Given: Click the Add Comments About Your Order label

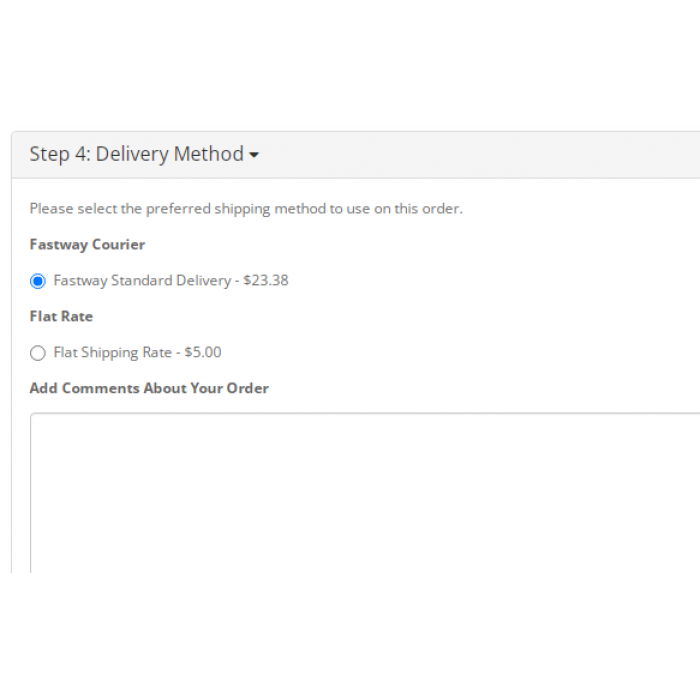Looking at the screenshot, I should (x=149, y=388).
